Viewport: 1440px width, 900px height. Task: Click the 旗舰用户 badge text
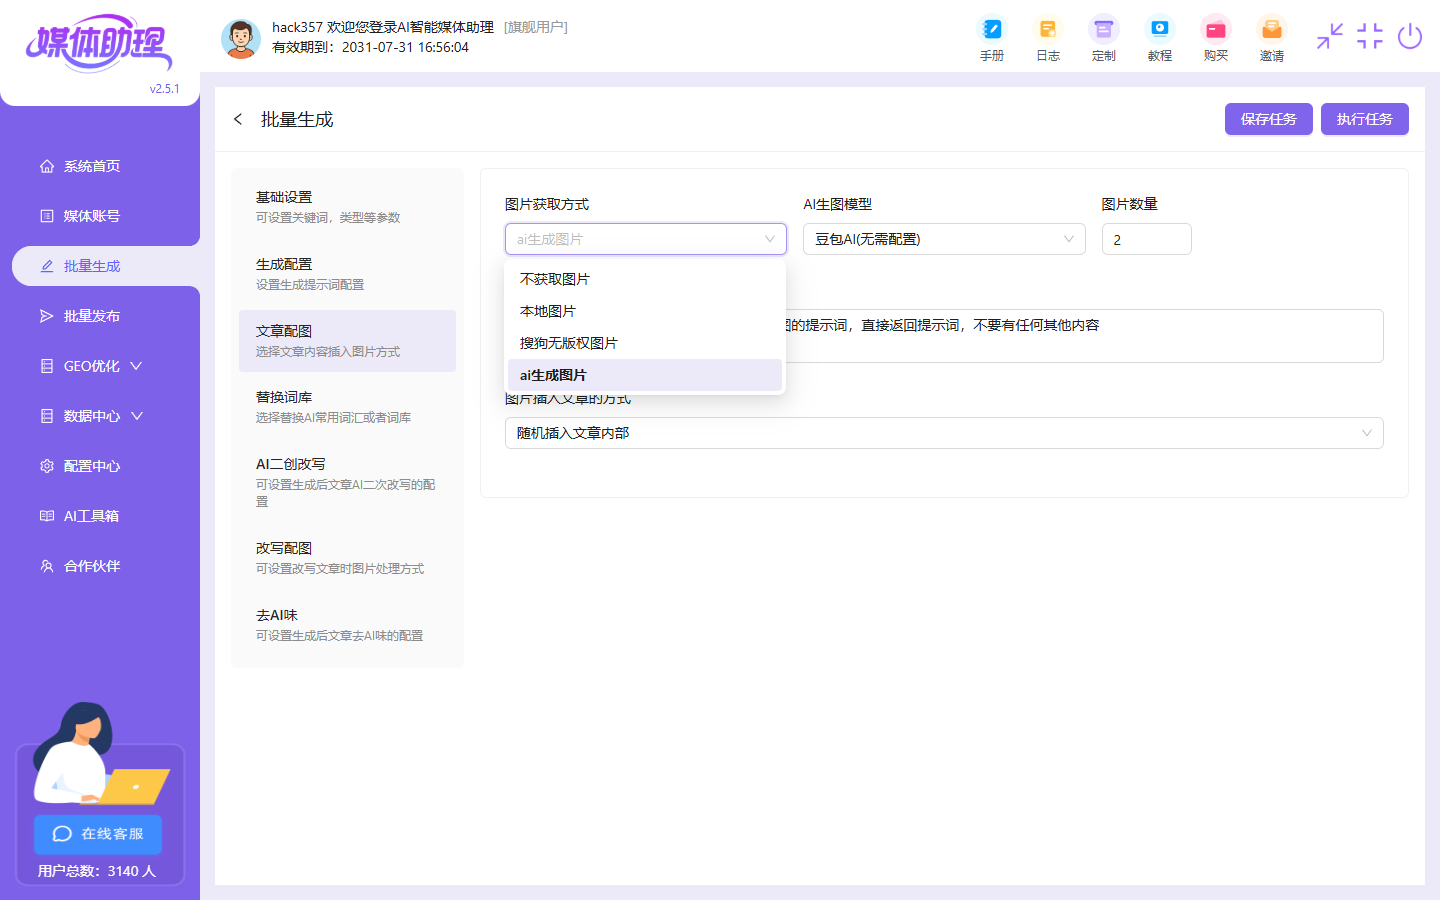pos(536,27)
